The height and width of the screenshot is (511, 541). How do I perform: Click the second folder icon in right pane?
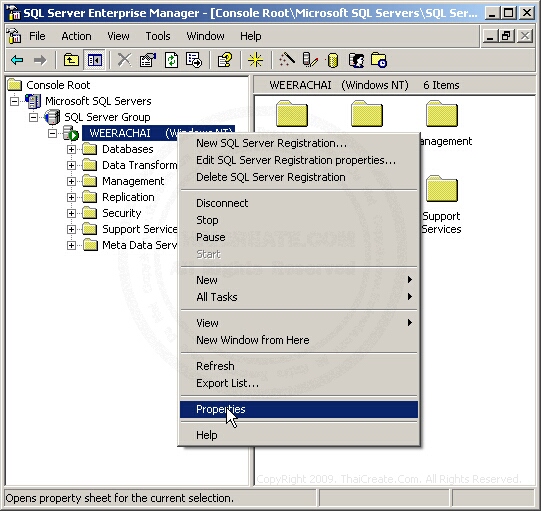tap(367, 114)
